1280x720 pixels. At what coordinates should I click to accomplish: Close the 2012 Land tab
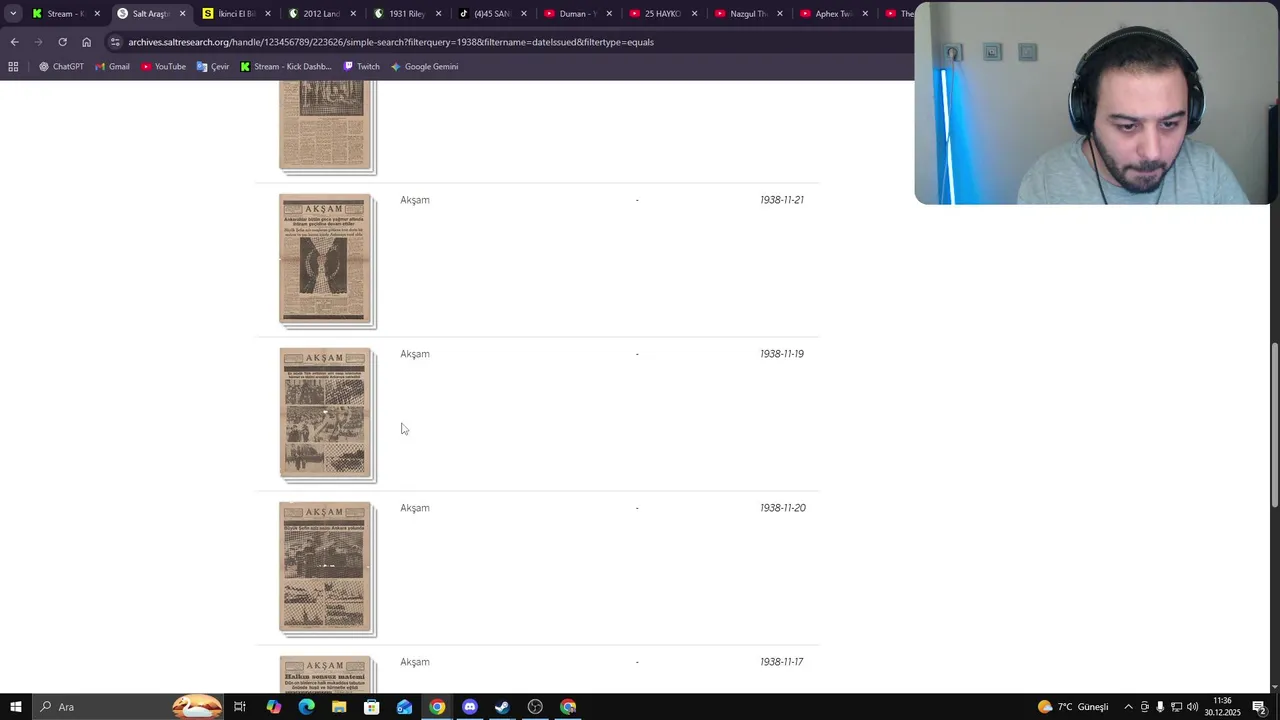[353, 14]
